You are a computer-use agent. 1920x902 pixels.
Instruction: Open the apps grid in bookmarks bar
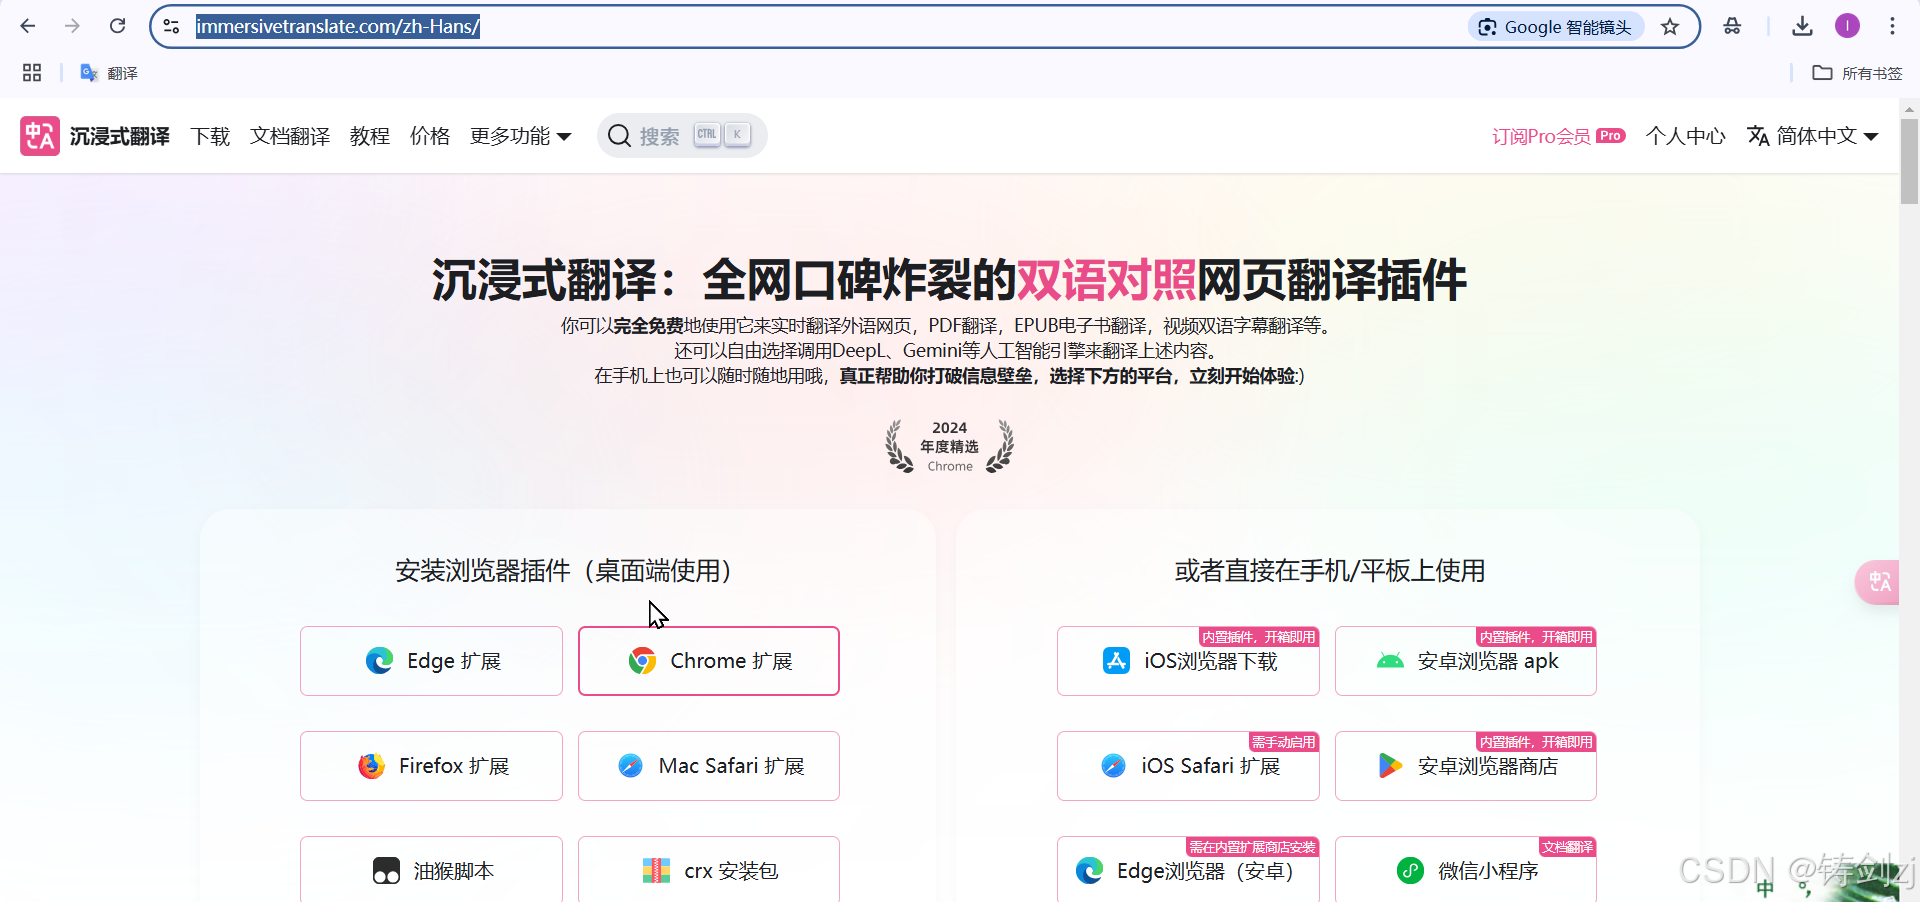tap(32, 73)
